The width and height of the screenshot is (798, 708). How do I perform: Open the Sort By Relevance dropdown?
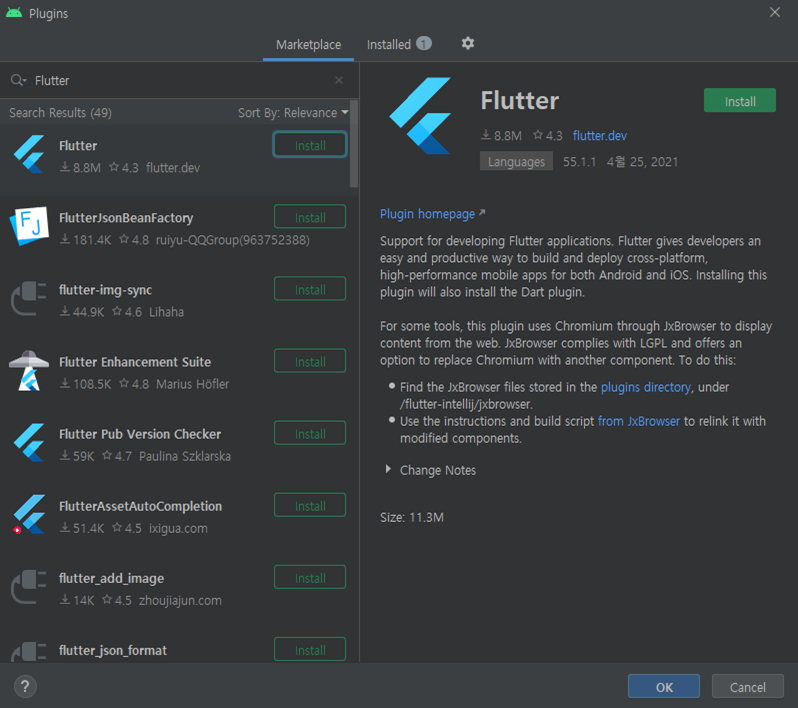[293, 112]
